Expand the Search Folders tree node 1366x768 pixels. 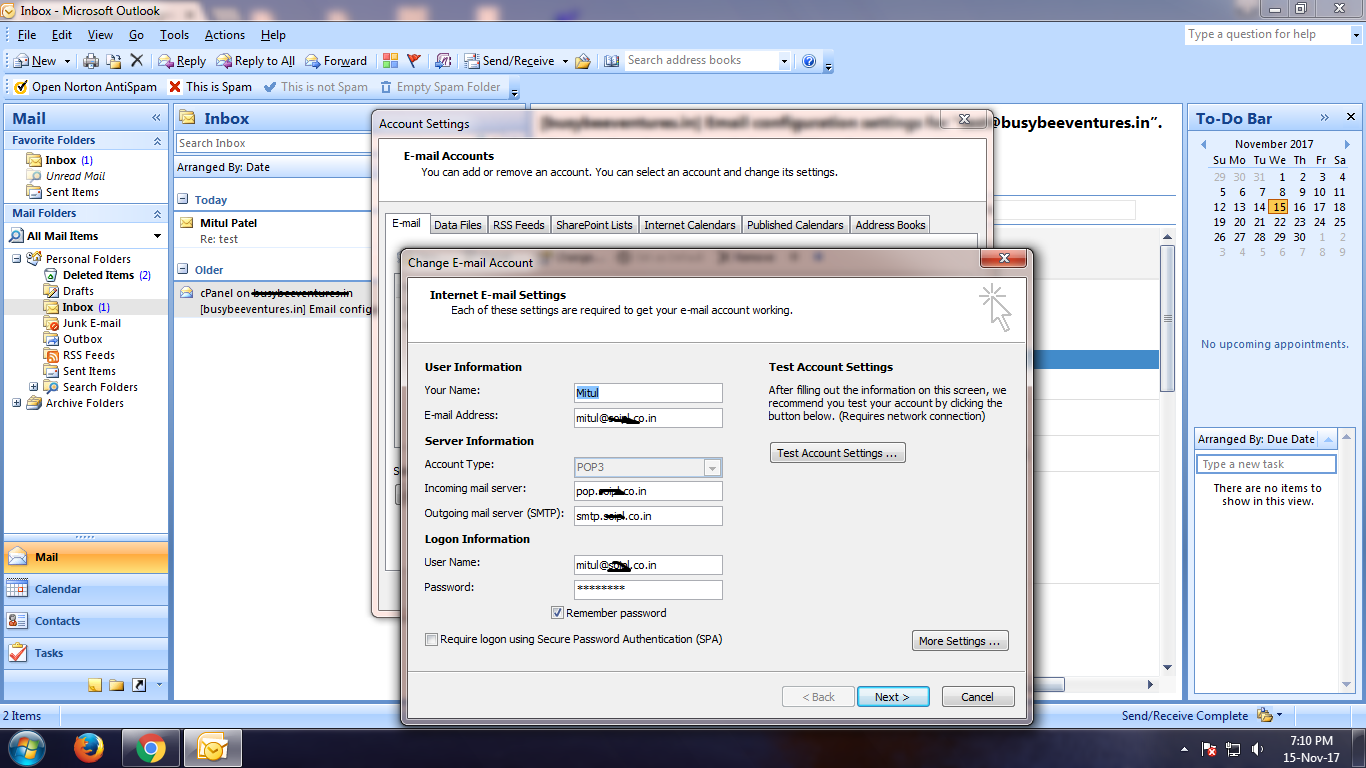[33, 387]
